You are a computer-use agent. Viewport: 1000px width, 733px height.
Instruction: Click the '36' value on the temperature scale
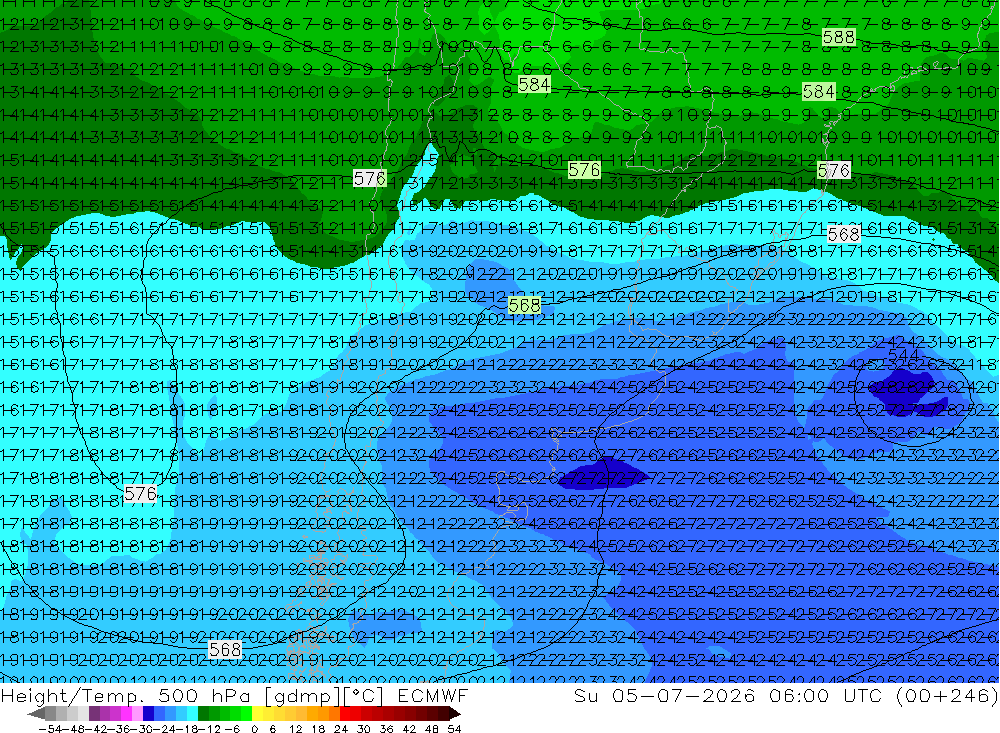(386, 729)
